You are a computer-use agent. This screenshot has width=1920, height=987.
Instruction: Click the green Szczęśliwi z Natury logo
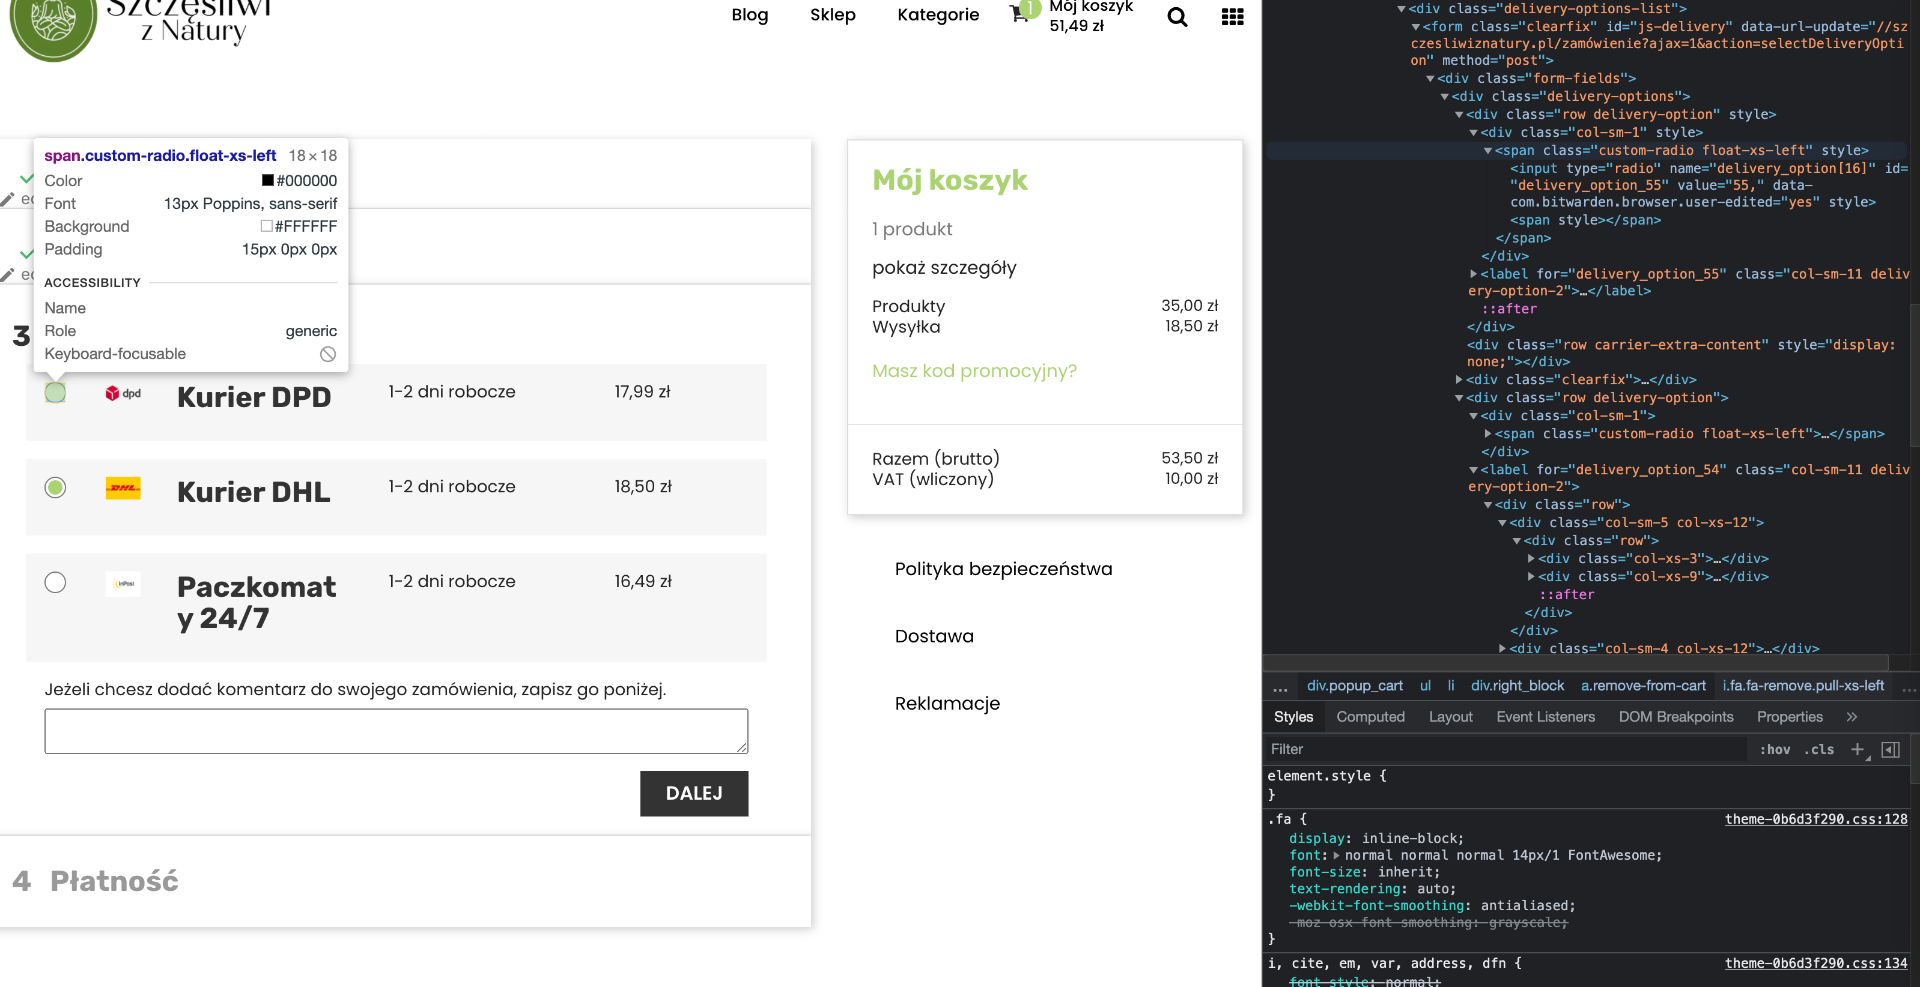53,24
